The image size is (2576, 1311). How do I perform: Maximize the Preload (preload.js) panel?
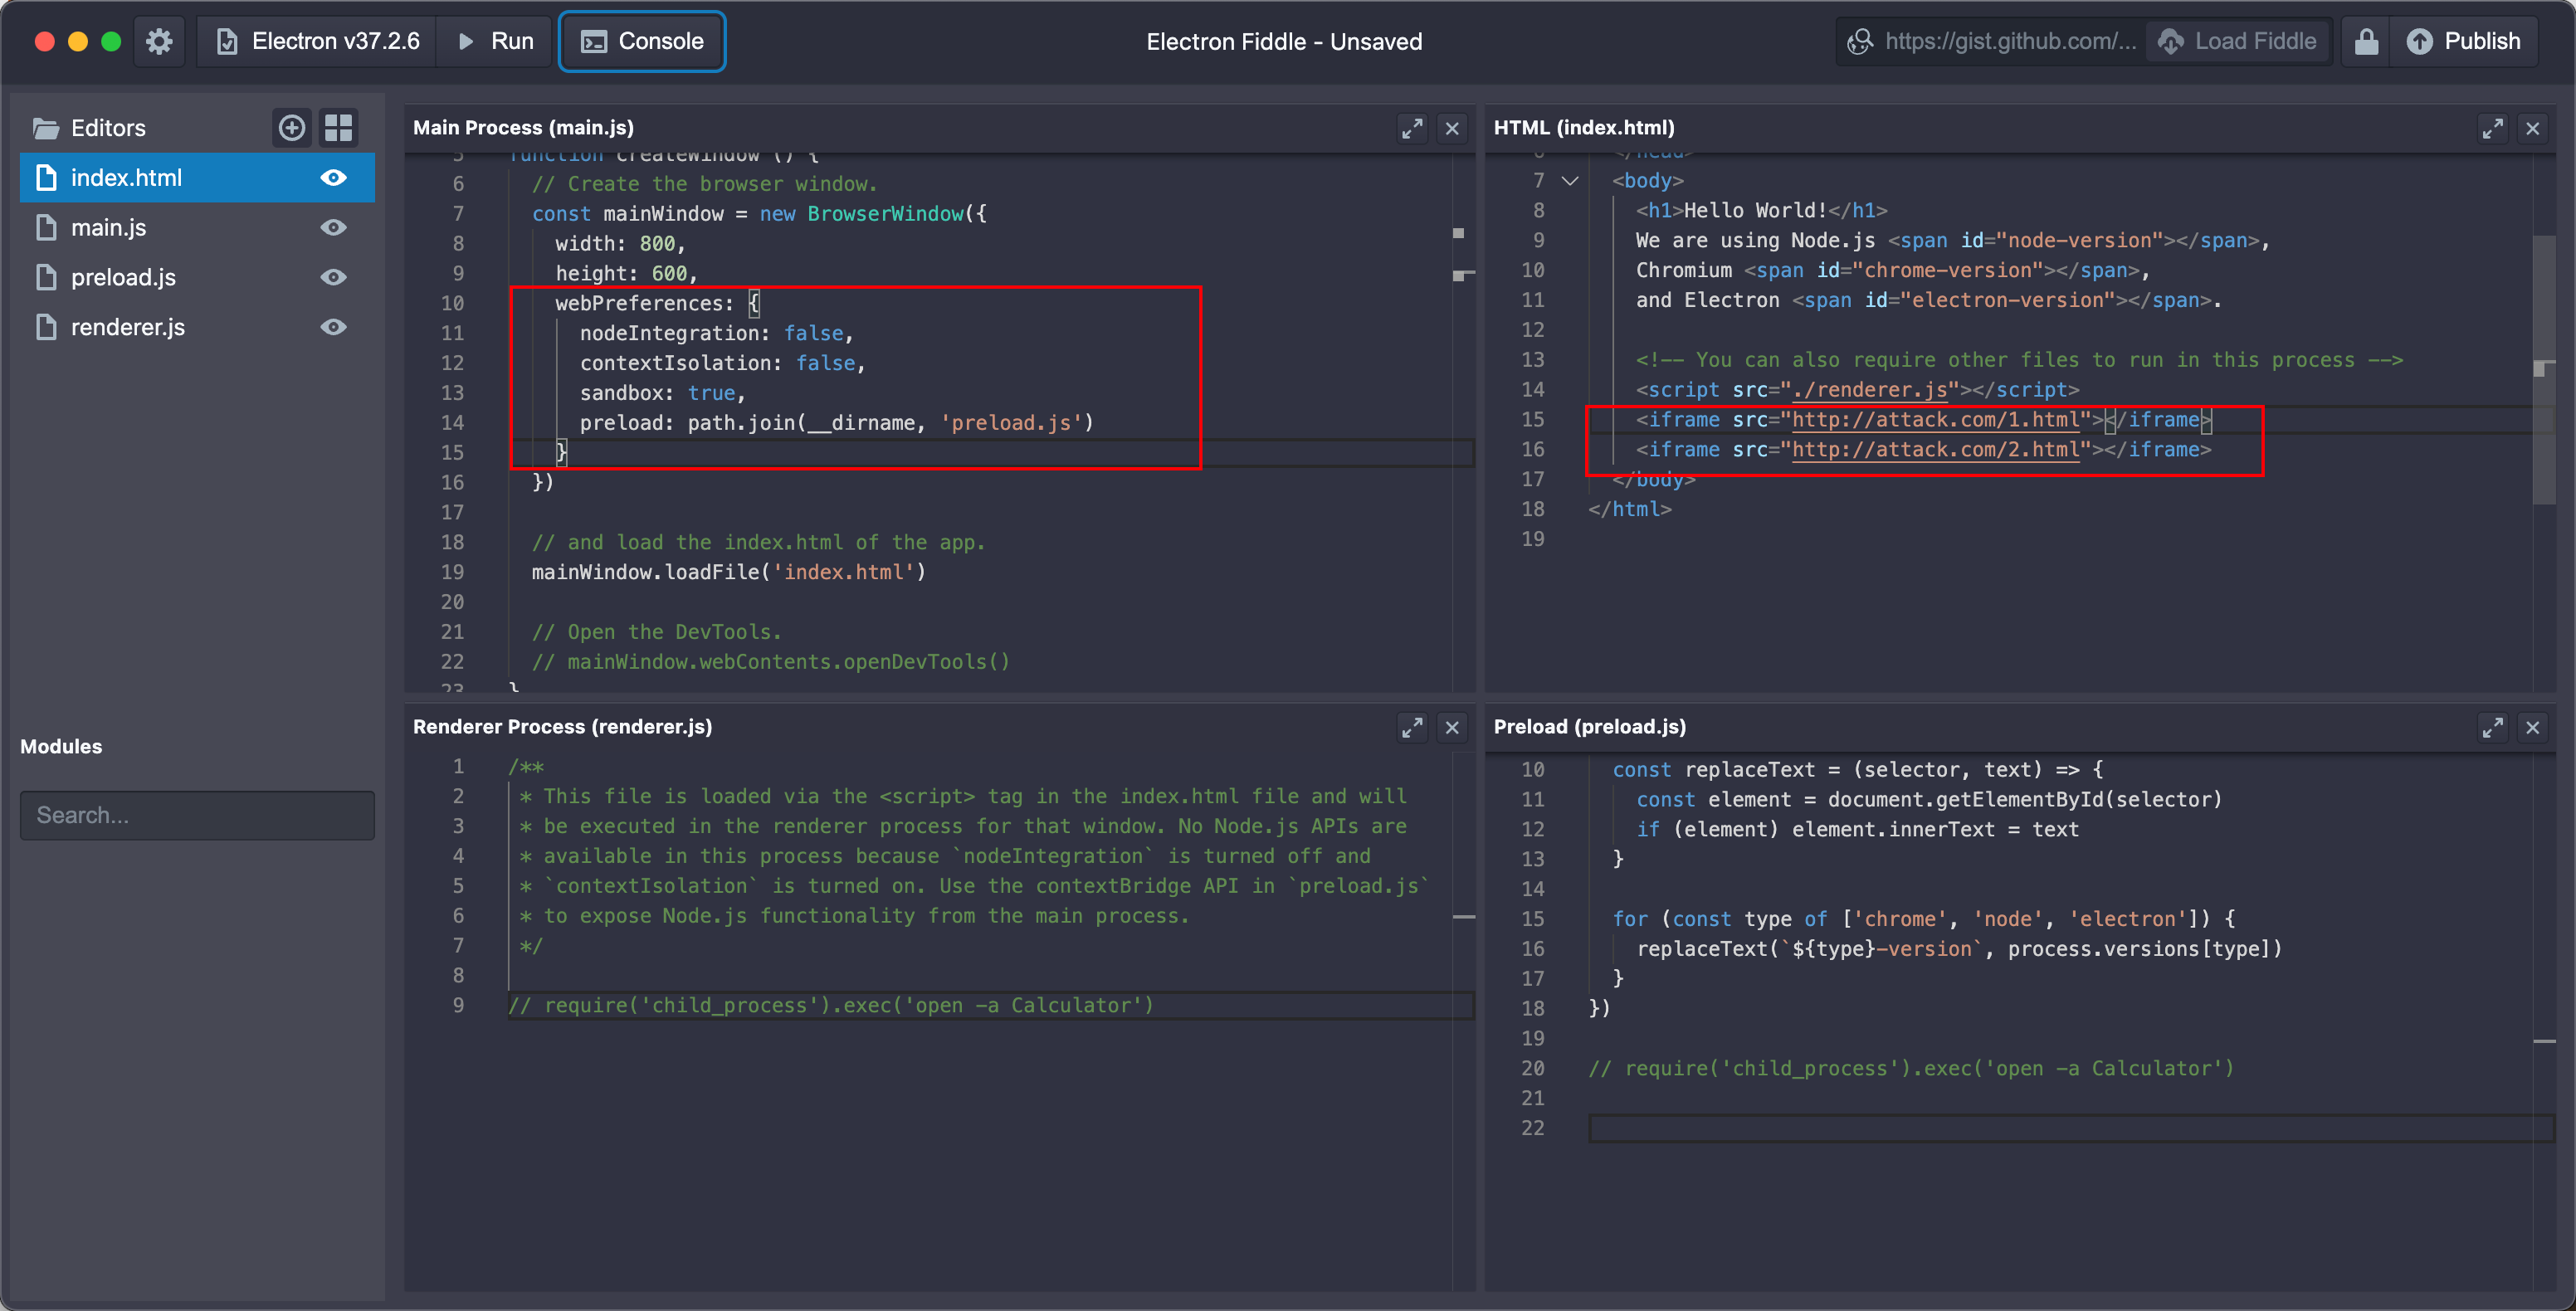click(2492, 728)
